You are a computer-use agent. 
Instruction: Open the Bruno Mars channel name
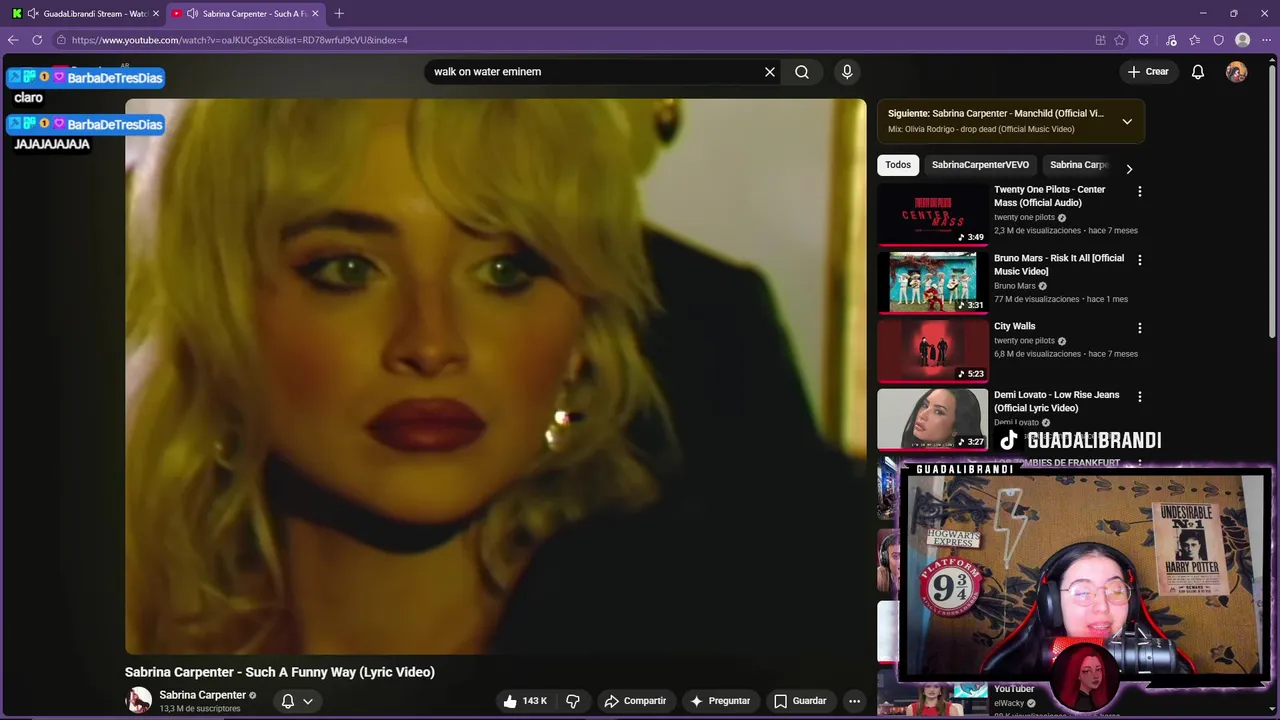point(1014,286)
